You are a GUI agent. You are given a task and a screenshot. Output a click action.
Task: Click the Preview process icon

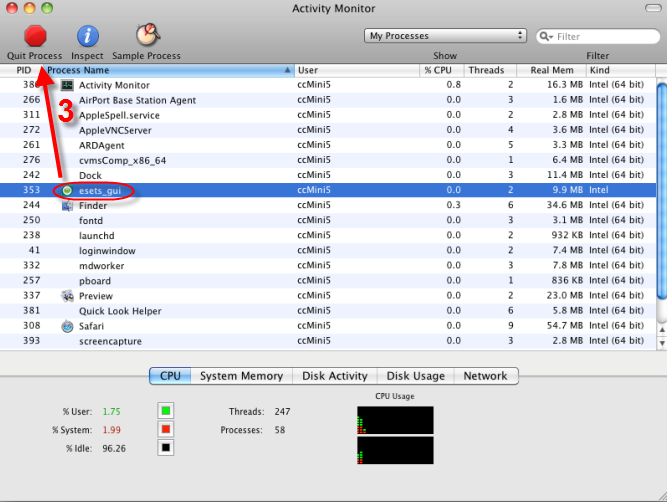67,296
